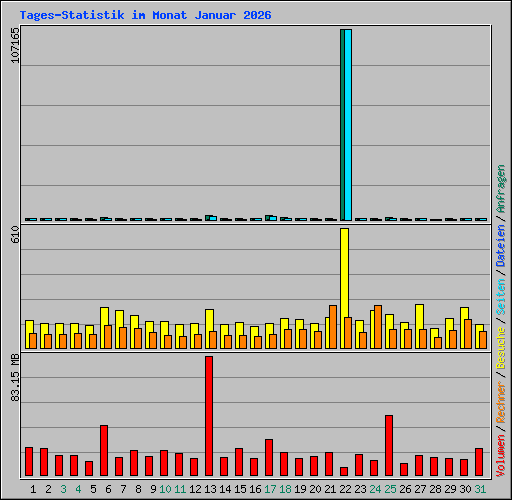Click day label 8 on the x-axis
This screenshot has width=512, height=500.
(x=138, y=489)
